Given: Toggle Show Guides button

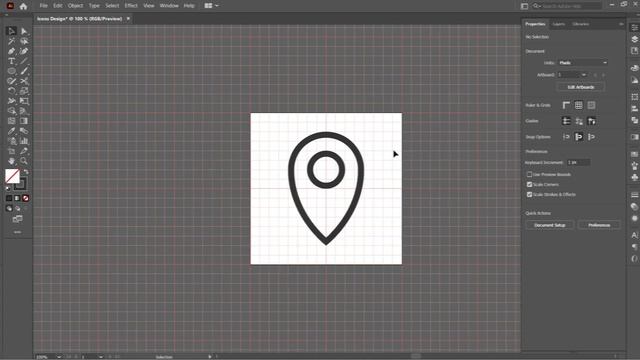Looking at the screenshot, I should point(566,121).
